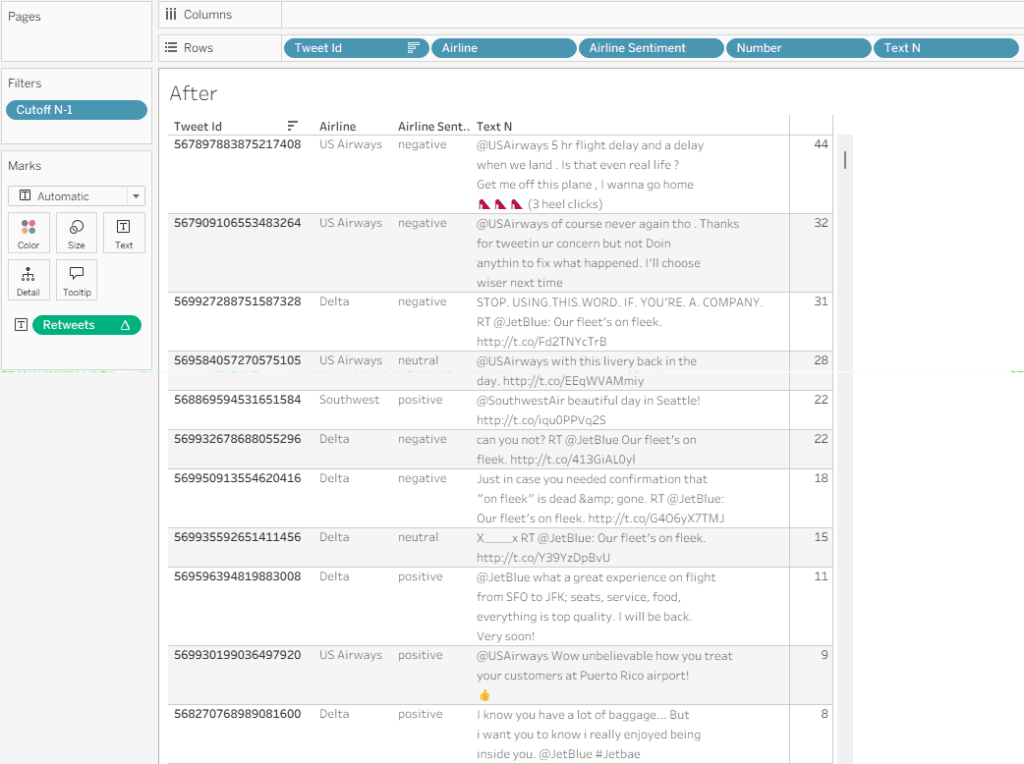The width and height of the screenshot is (1024, 764).
Task: Click the Number pill in Rows shelf
Action: [798, 48]
